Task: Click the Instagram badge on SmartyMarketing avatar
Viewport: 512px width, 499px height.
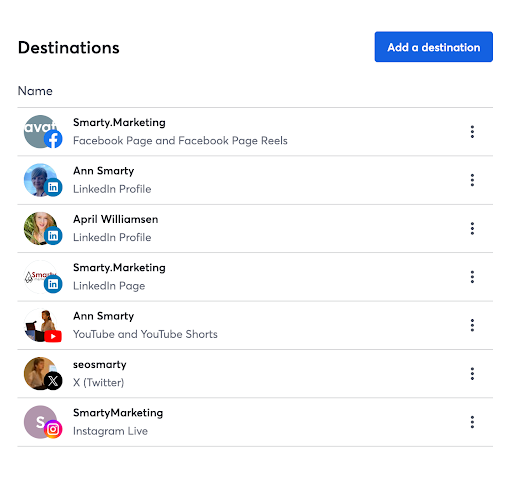Action: click(53, 429)
